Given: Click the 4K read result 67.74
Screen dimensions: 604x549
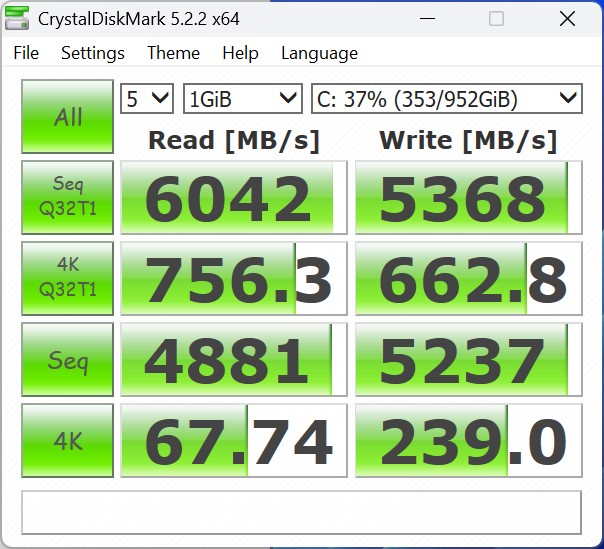Looking at the screenshot, I should pos(234,440).
